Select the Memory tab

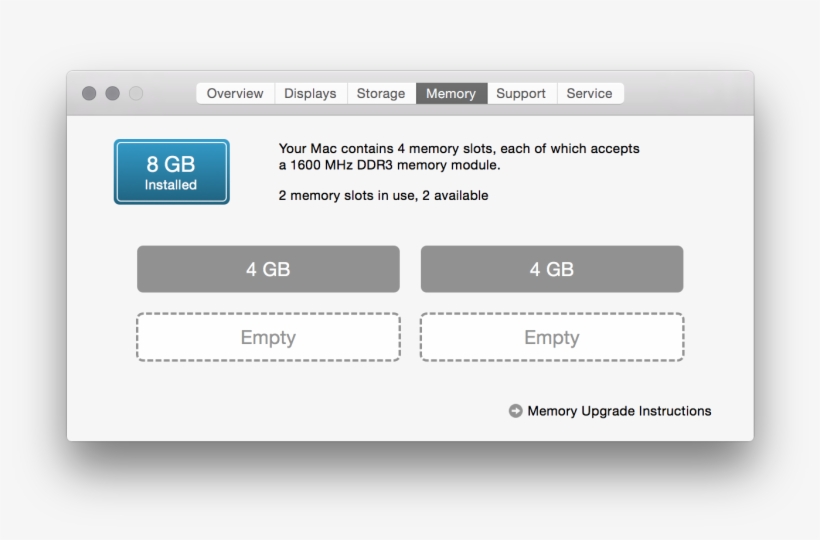tap(451, 93)
